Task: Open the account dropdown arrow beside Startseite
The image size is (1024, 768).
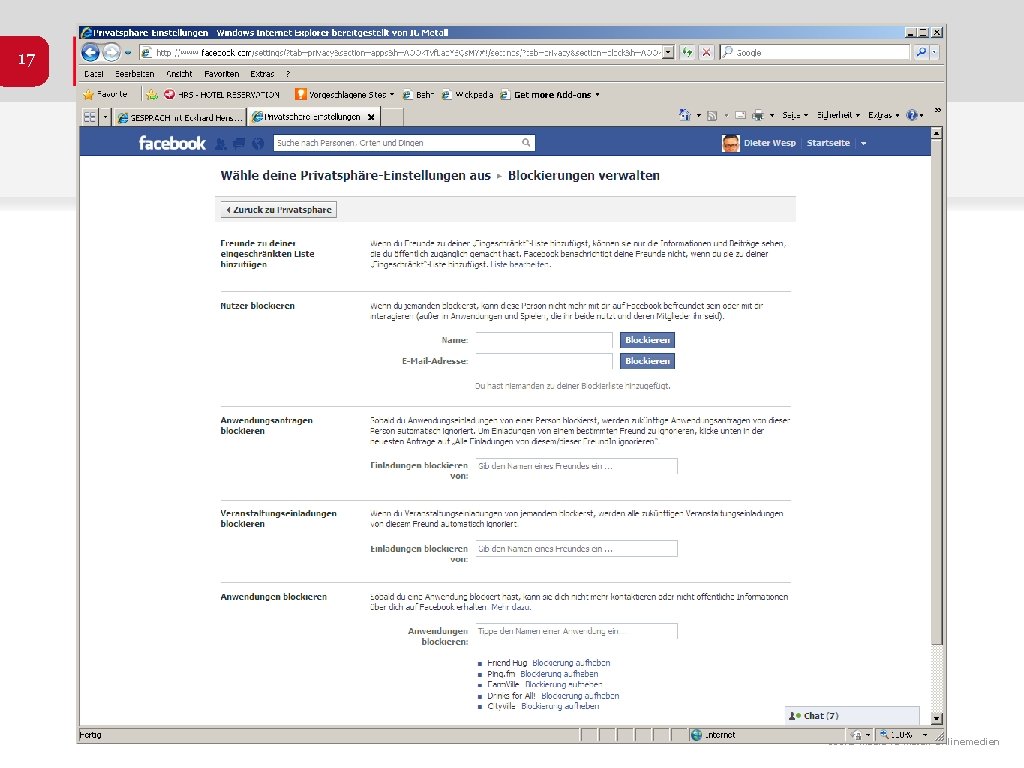Action: 863,143
